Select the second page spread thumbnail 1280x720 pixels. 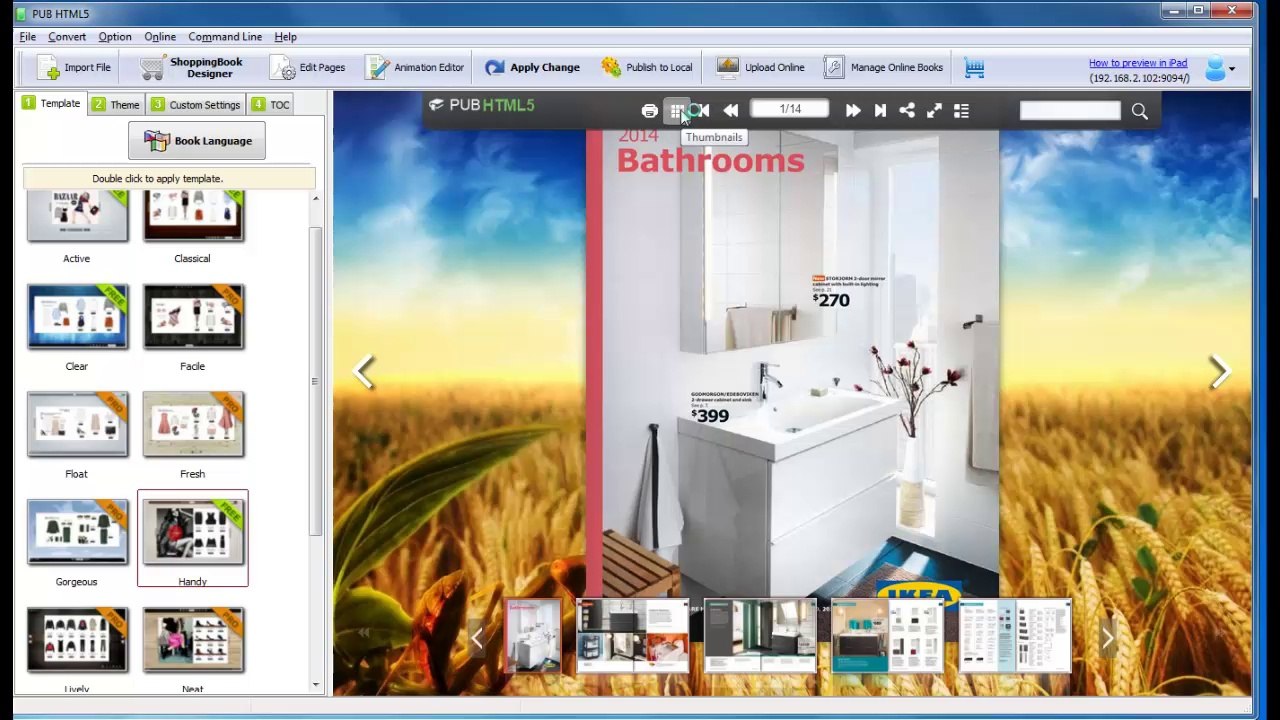click(633, 636)
